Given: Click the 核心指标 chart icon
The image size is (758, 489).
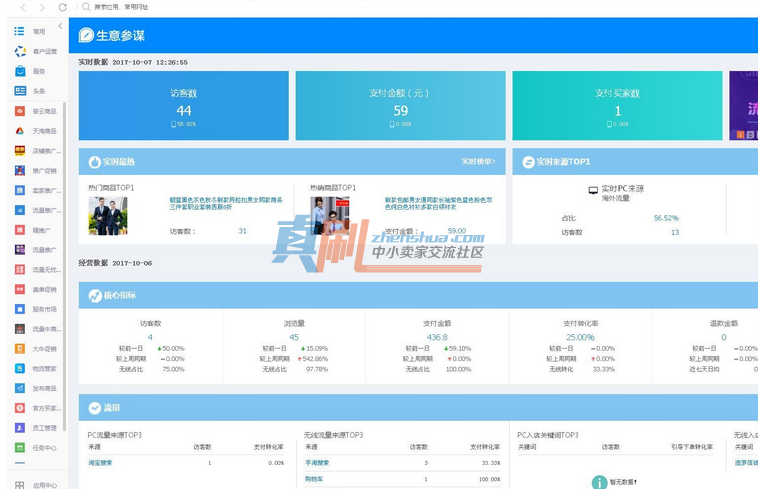Looking at the screenshot, I should click(95, 295).
